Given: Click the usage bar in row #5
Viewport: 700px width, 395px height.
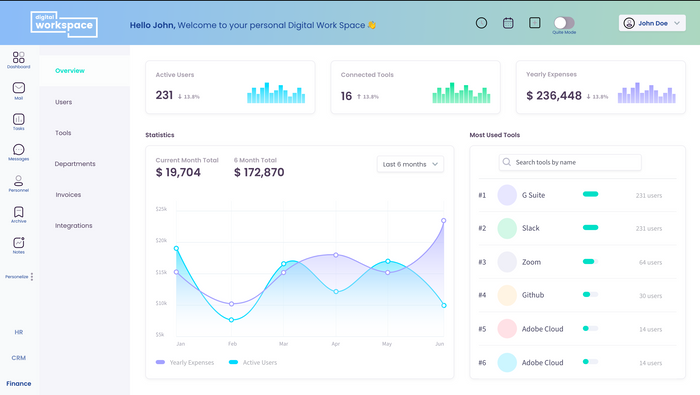Looking at the screenshot, I should point(590,328).
